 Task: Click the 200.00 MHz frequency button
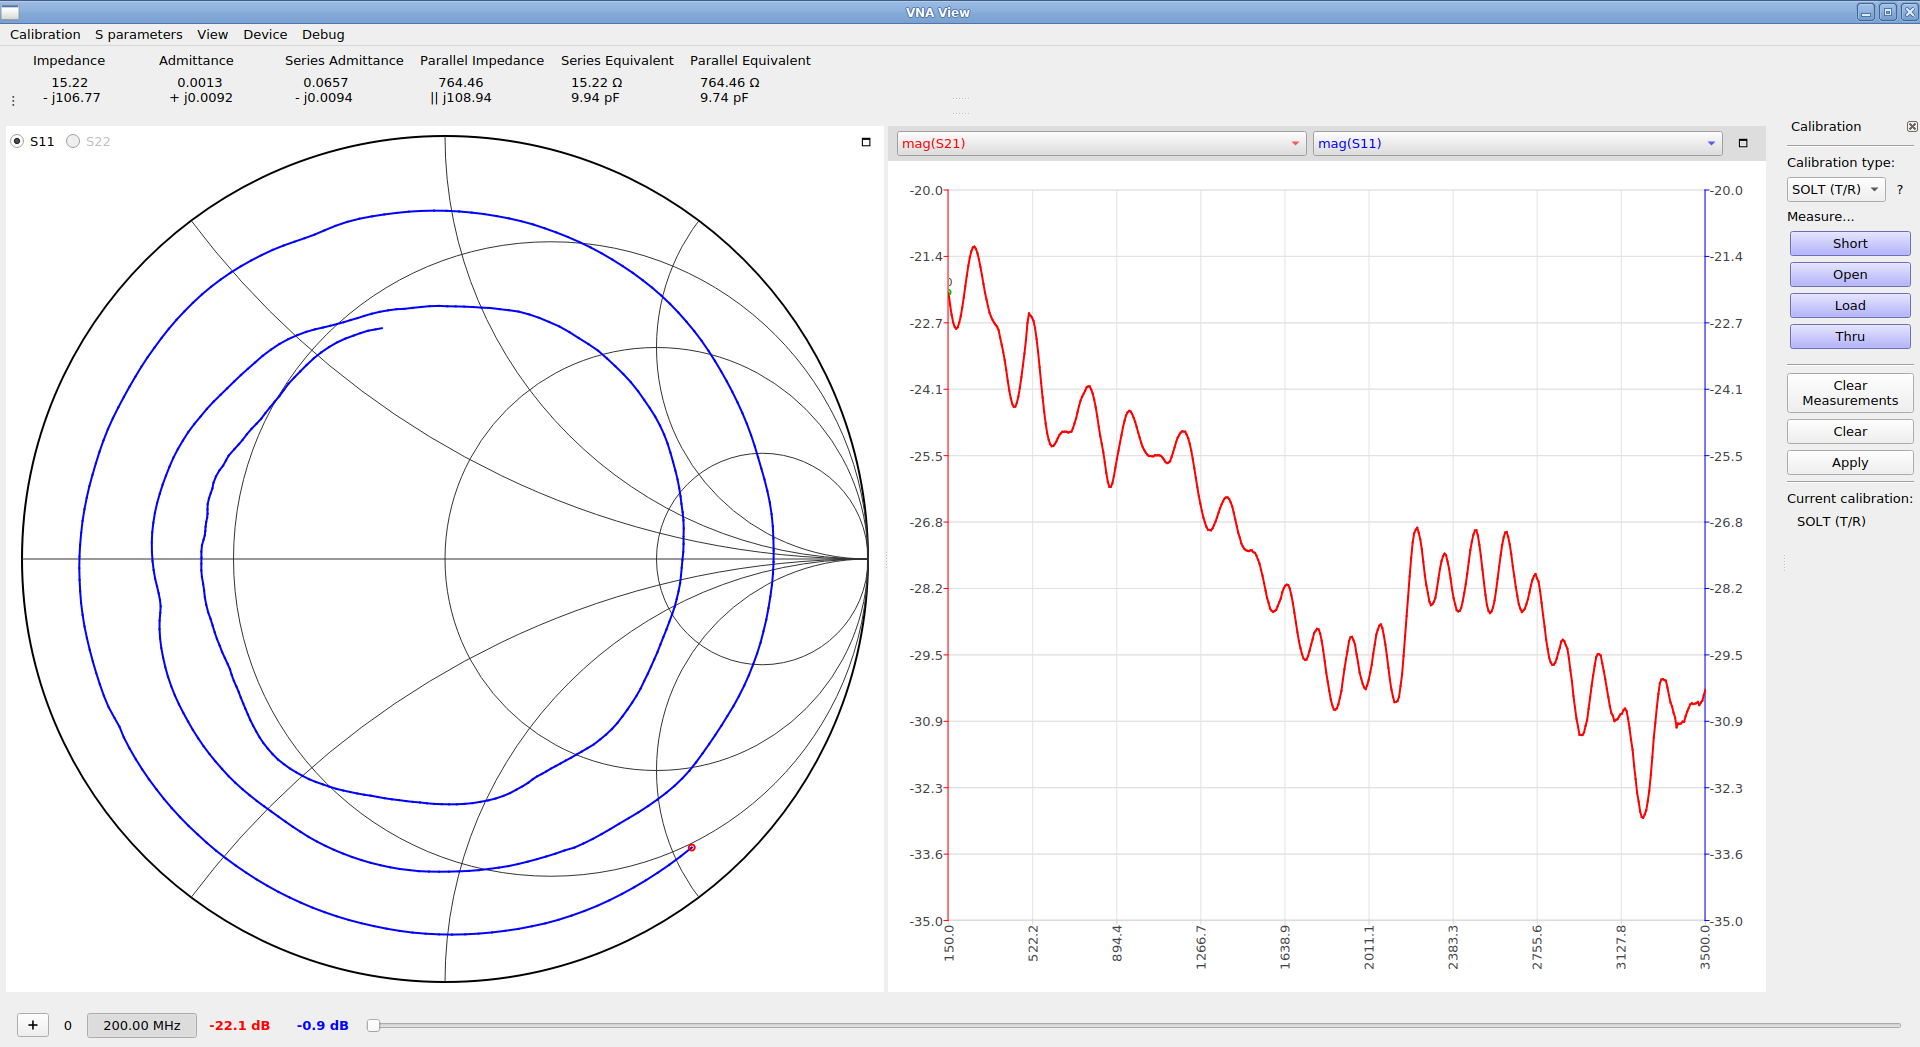[x=142, y=1025]
